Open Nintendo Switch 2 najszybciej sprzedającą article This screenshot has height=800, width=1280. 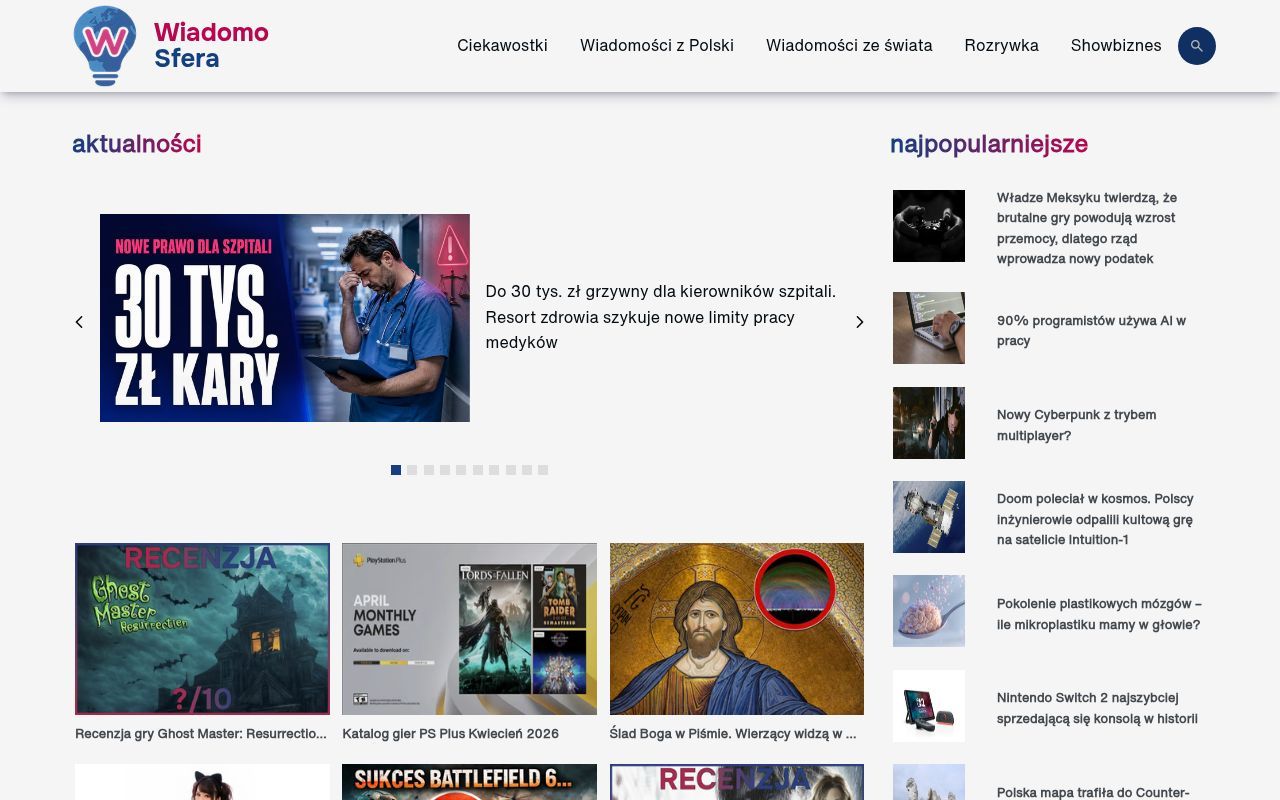[1097, 708]
